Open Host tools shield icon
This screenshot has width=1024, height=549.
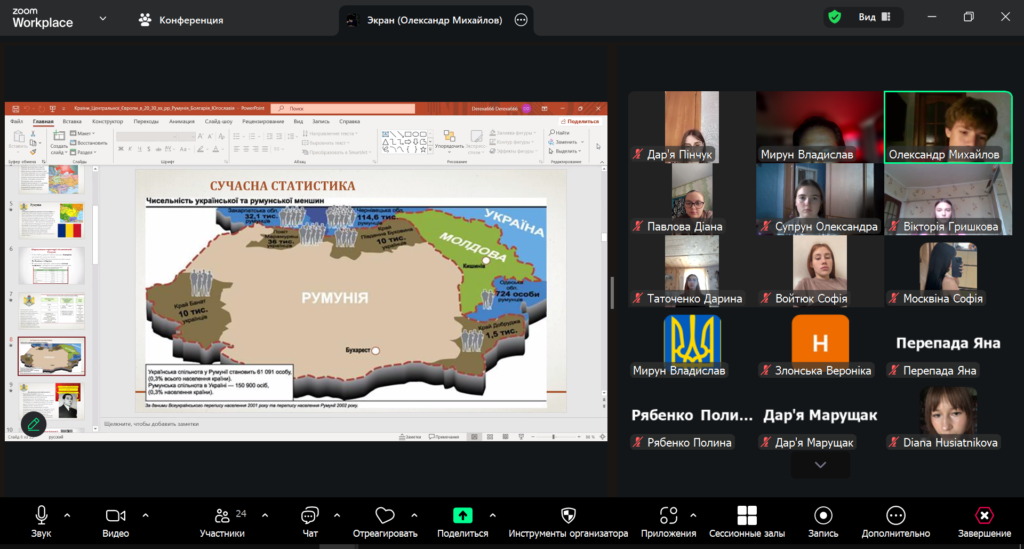click(x=568, y=516)
